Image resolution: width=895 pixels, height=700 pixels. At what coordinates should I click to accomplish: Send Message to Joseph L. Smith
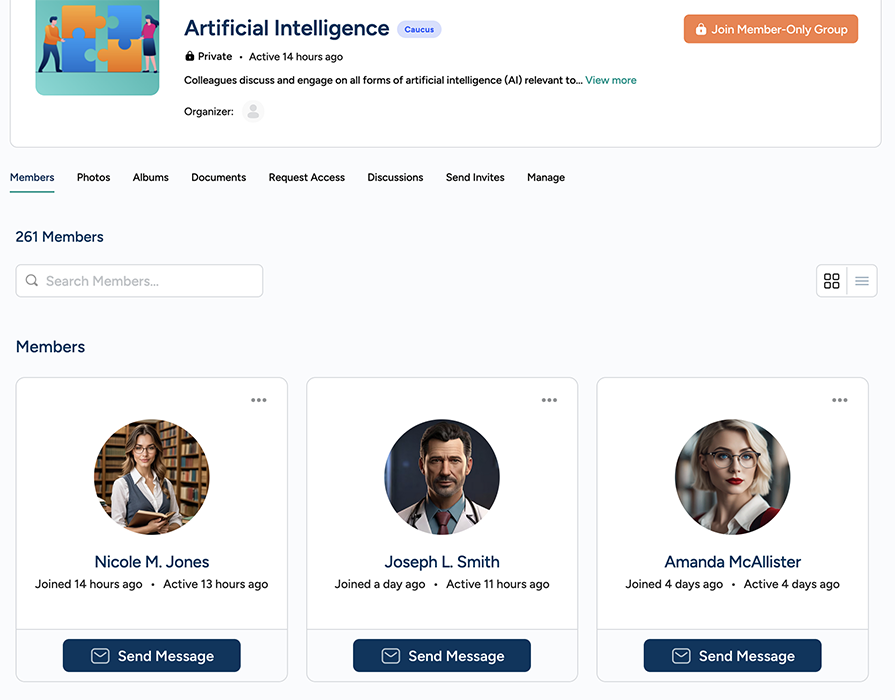[442, 656]
